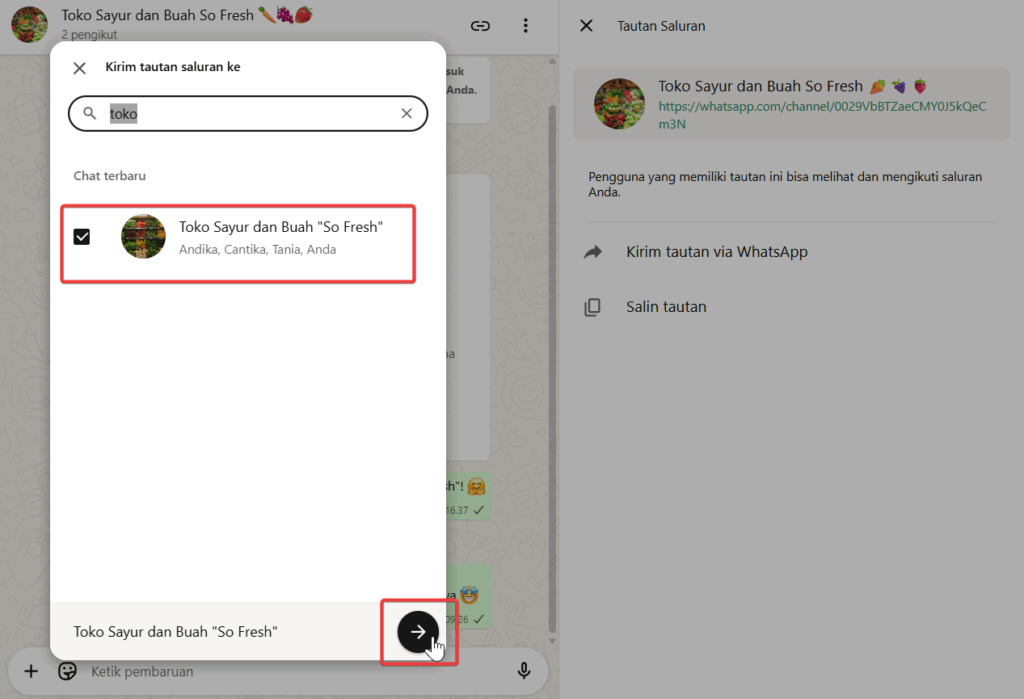This screenshot has height=699, width=1024.
Task: Open the channel link icon in header
Action: tap(481, 26)
